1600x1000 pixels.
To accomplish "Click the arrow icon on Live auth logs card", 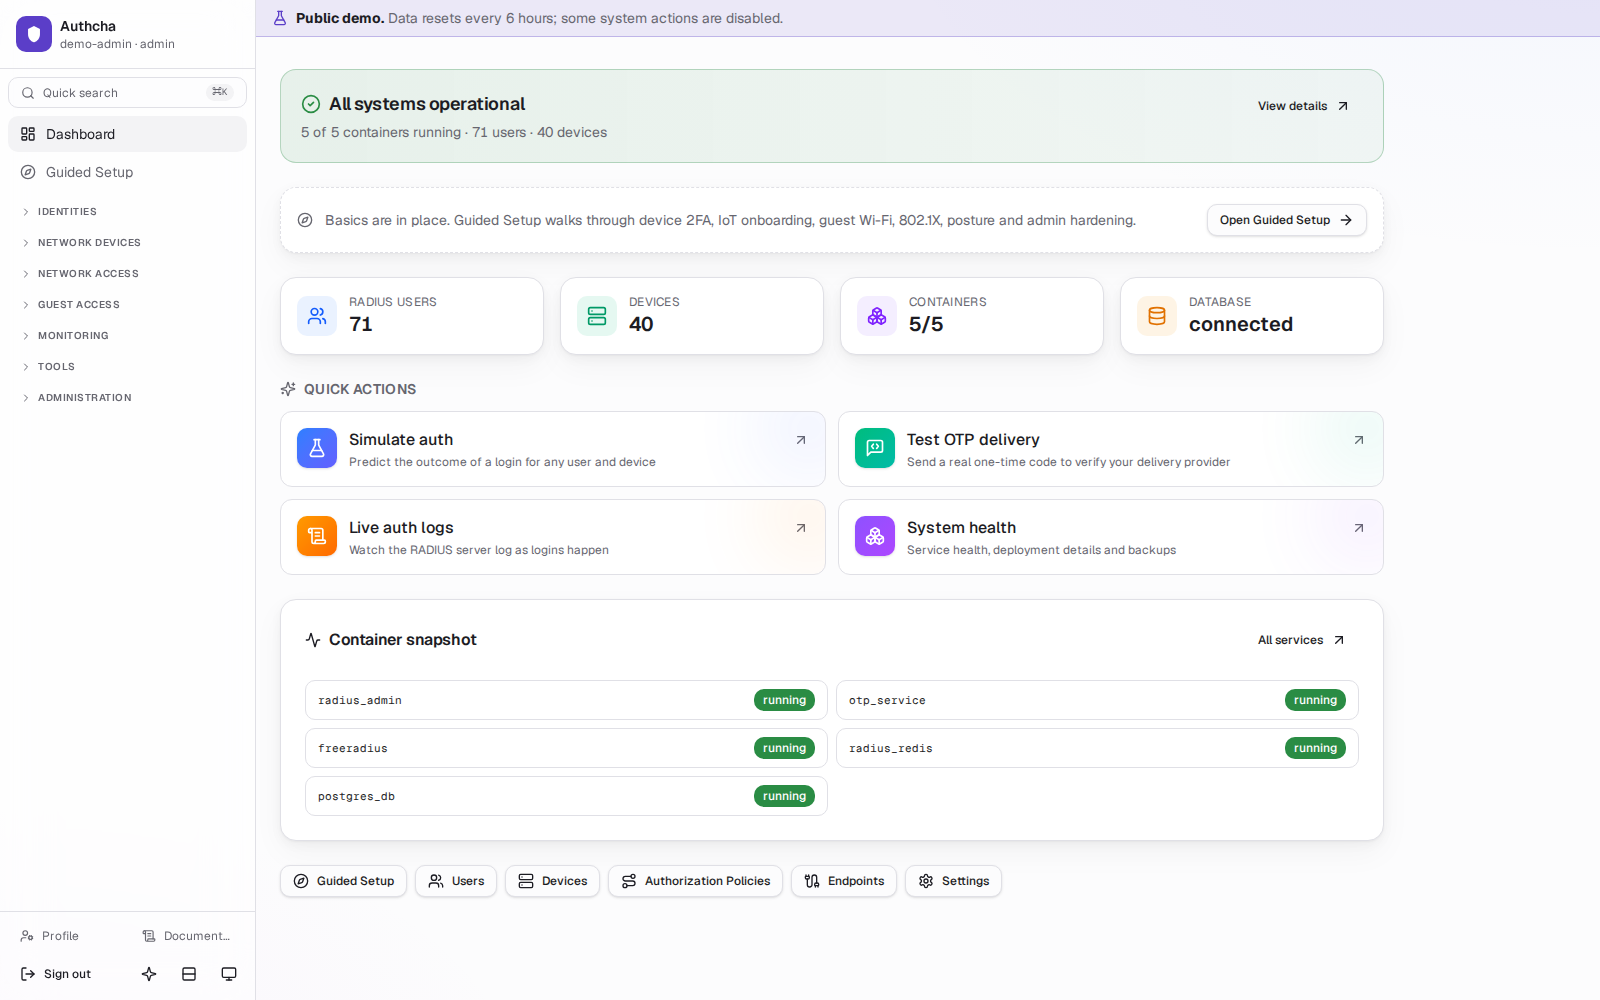I will (x=801, y=528).
